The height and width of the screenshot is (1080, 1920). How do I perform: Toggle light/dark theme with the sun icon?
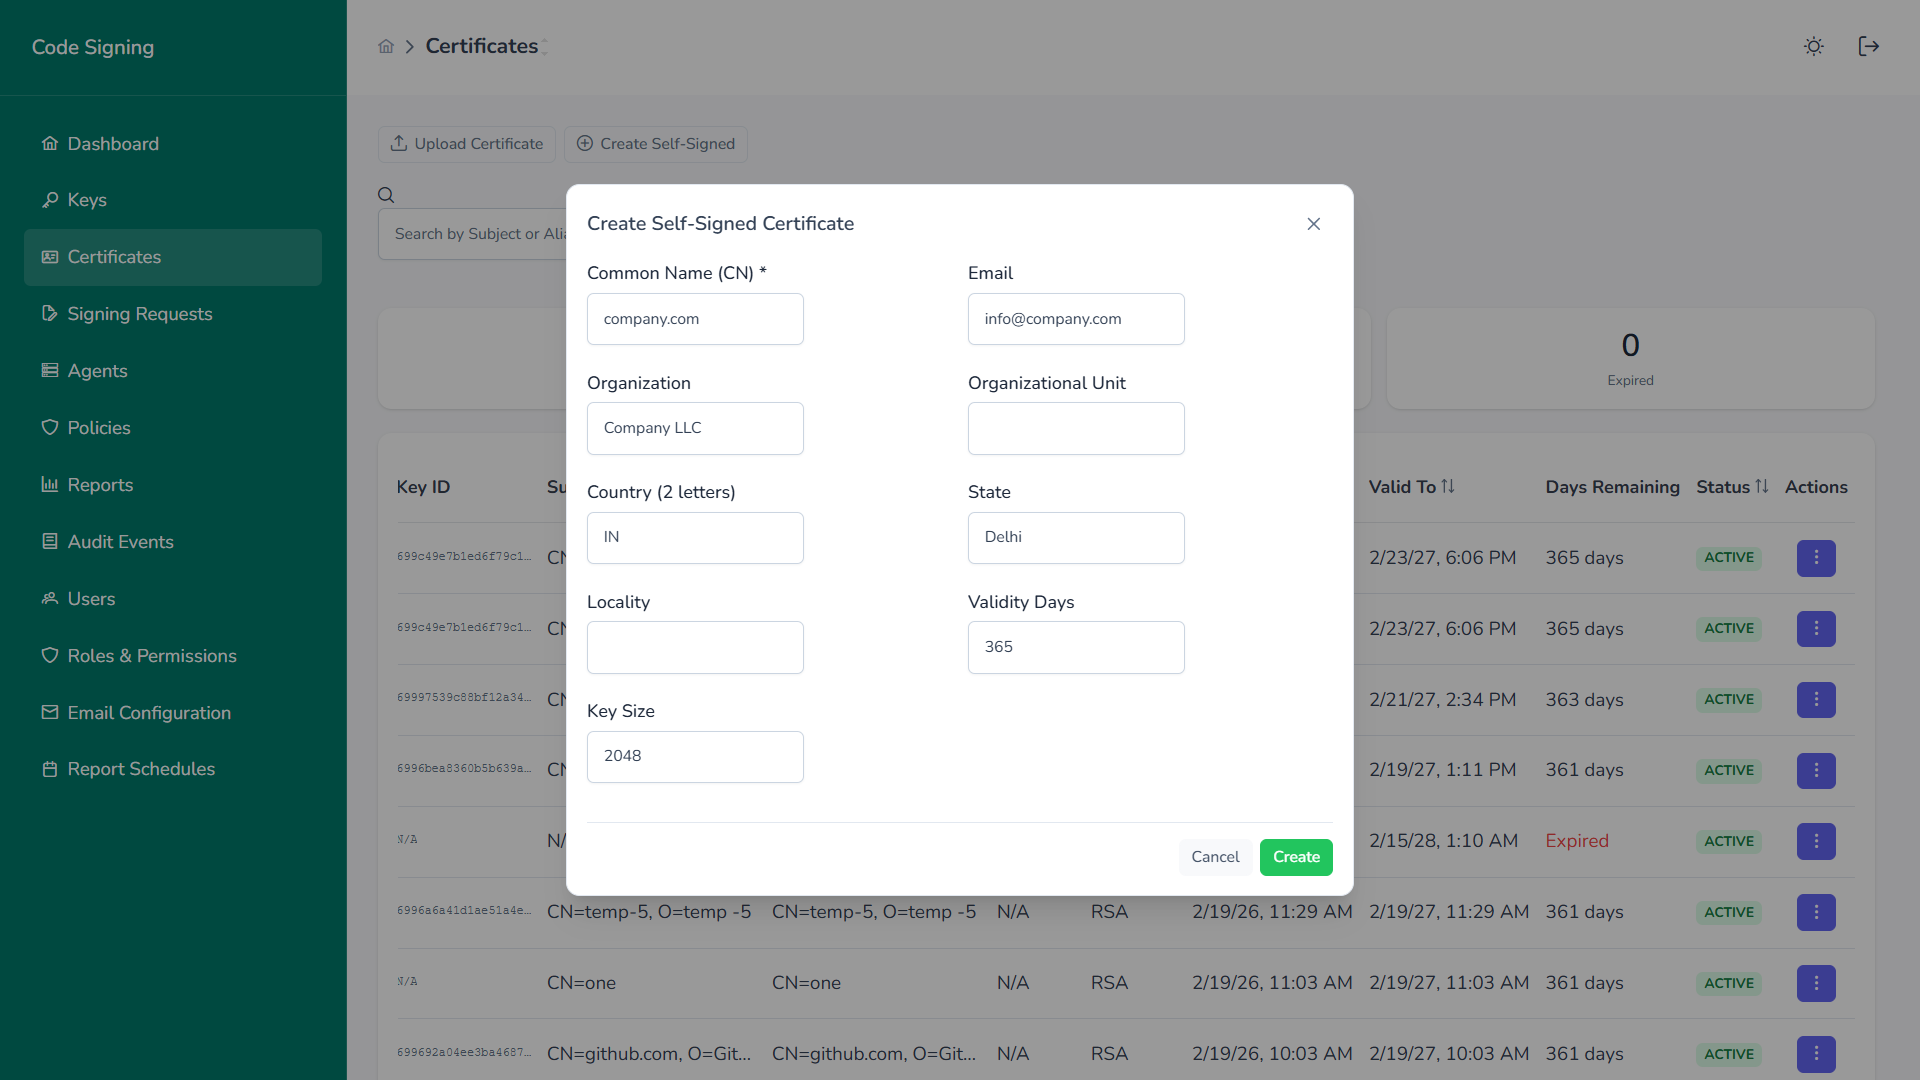pos(1813,46)
